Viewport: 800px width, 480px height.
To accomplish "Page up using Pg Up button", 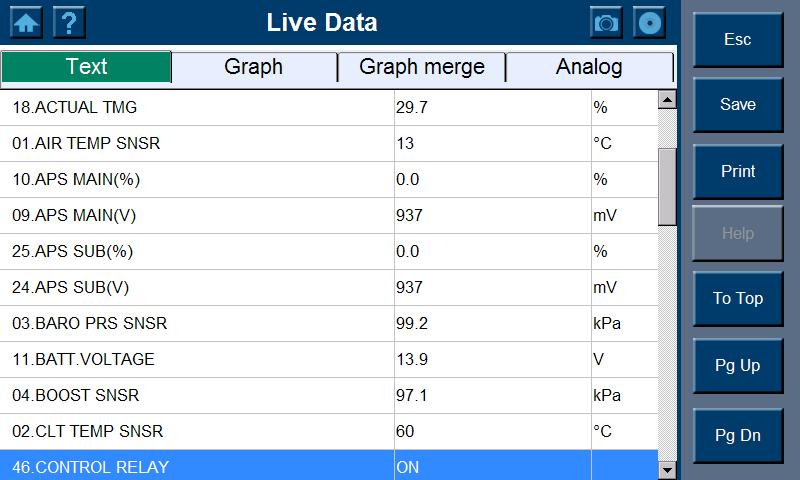I will tap(738, 365).
